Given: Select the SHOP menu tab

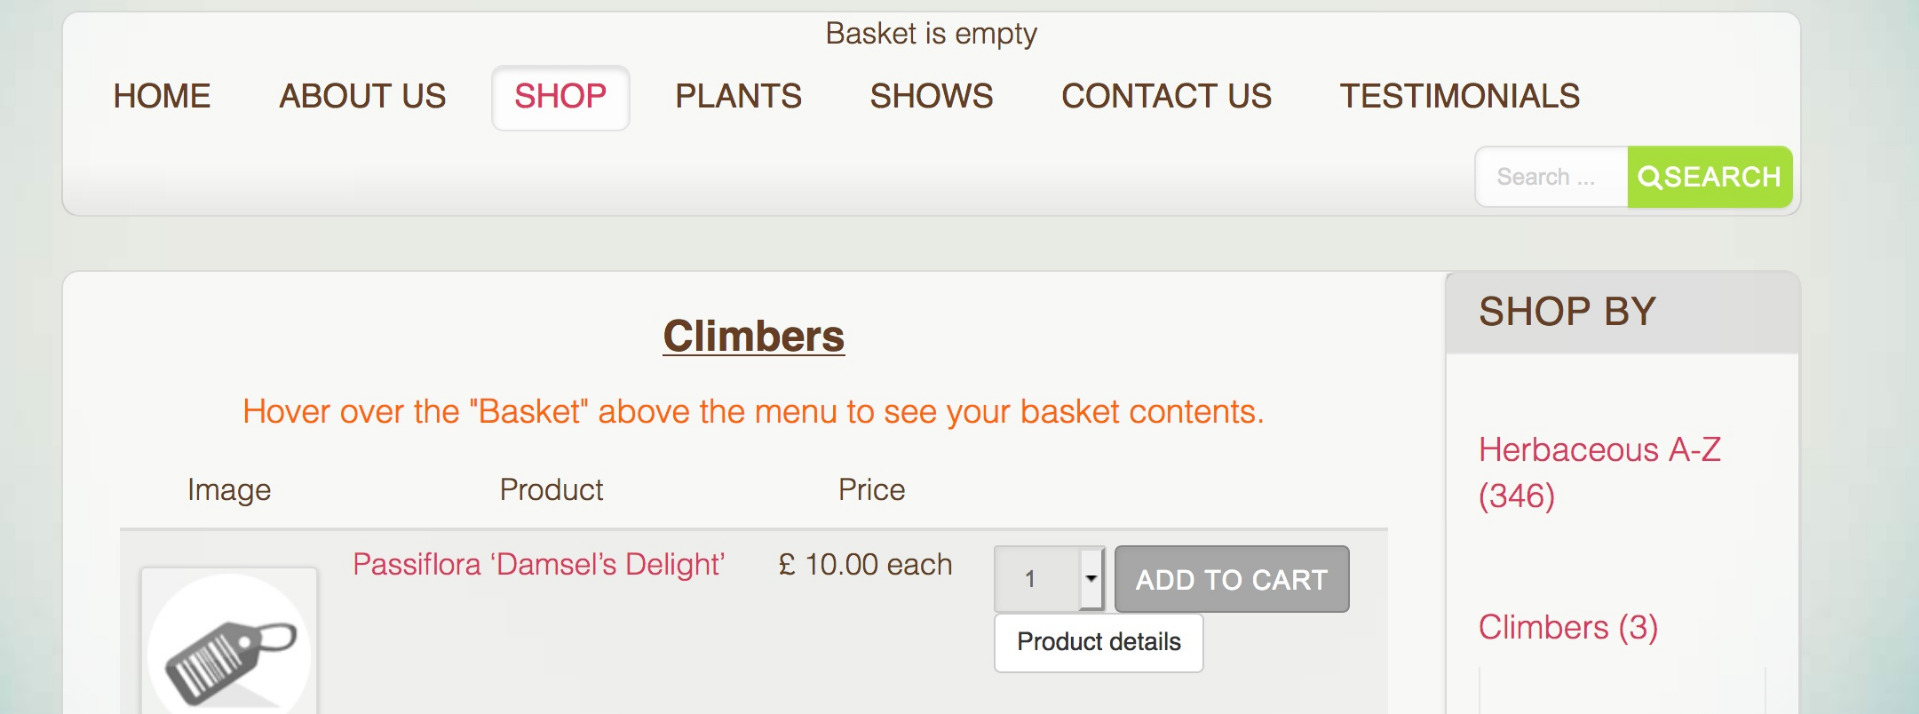Looking at the screenshot, I should 560,96.
